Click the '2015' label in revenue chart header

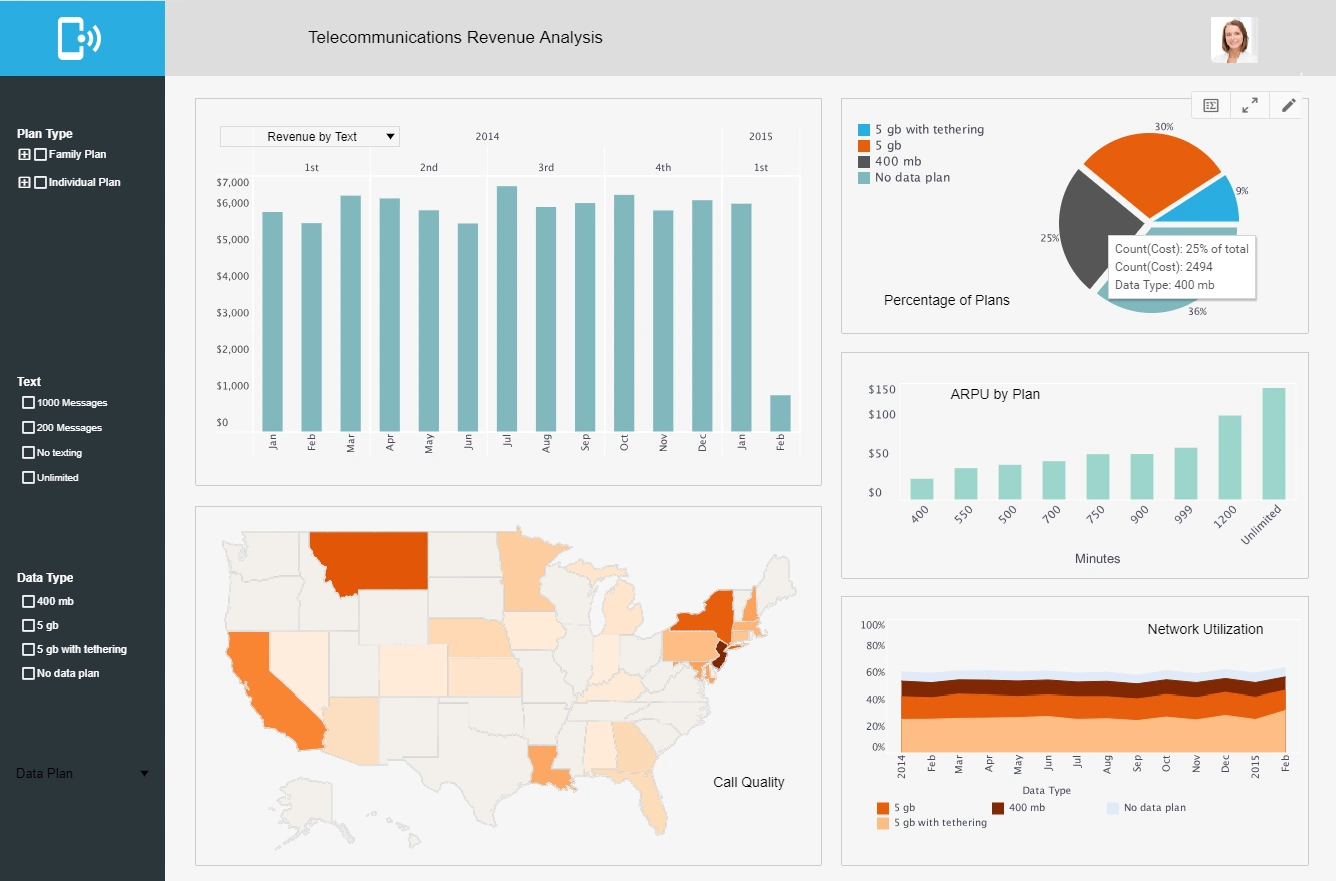tap(761, 136)
